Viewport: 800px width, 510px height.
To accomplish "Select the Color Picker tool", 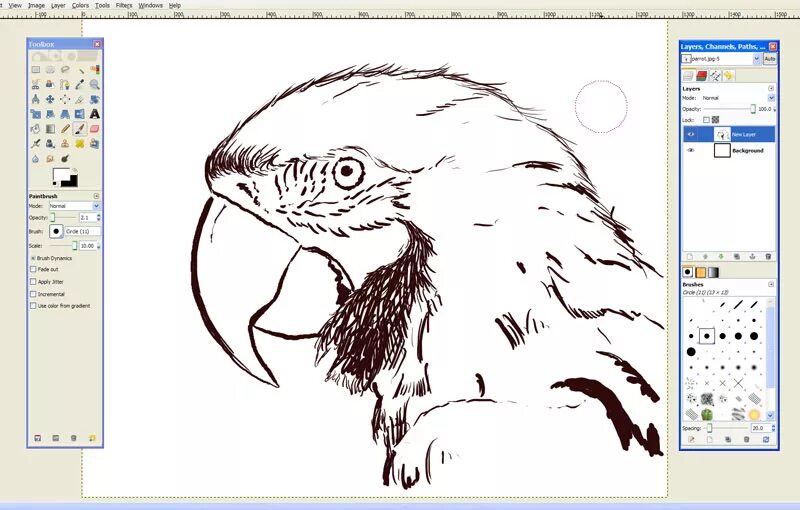I will point(80,84).
